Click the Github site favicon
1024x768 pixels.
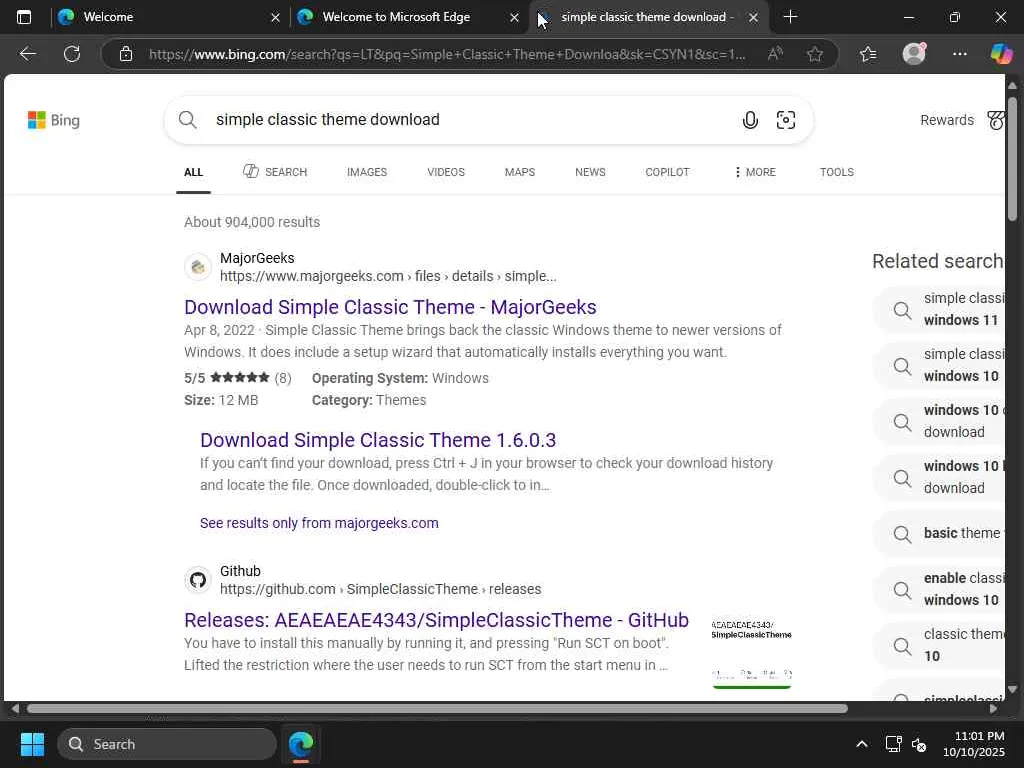click(198, 580)
